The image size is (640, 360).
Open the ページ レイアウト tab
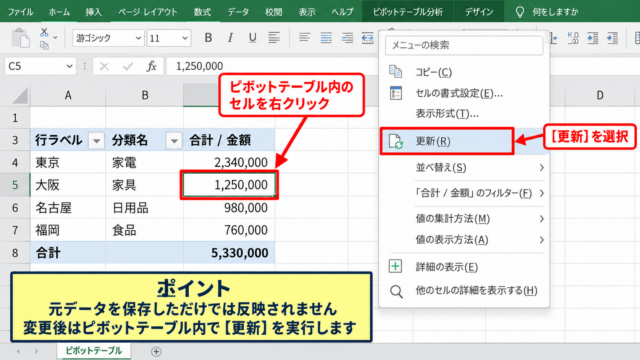pyautogui.click(x=148, y=12)
